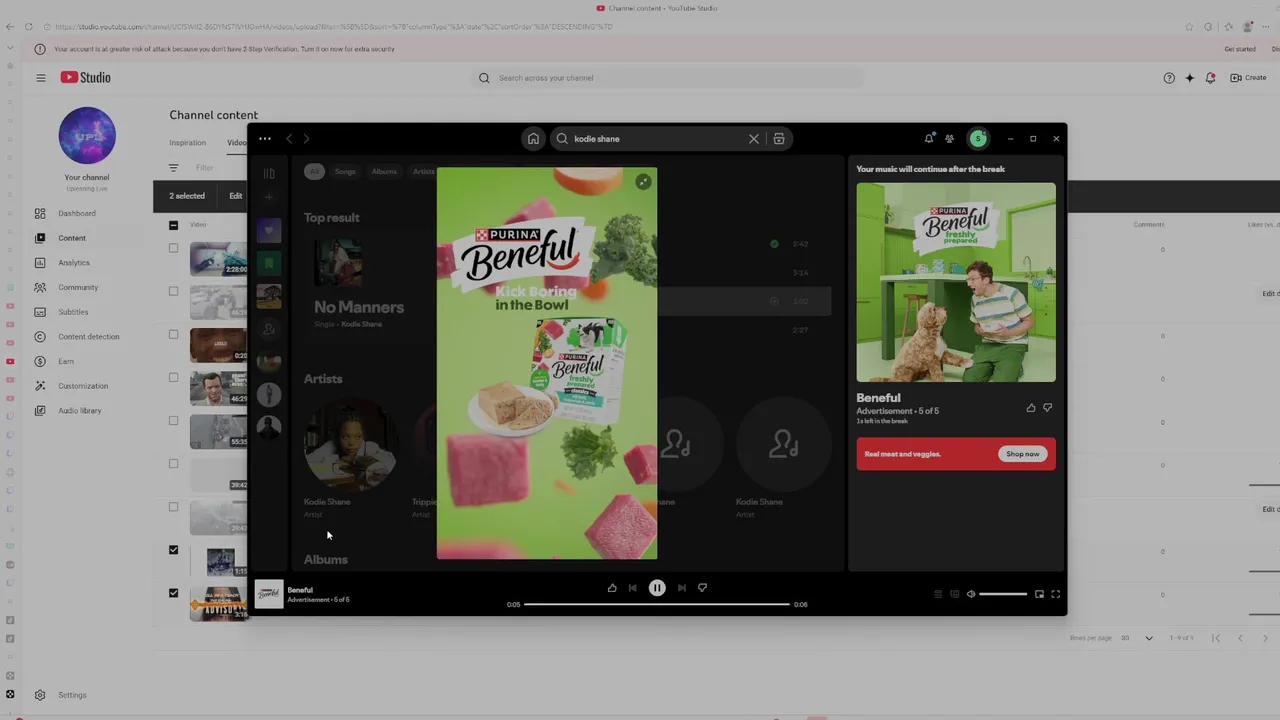
Task: Open Liked Songs in Spotify sidebar
Action: pos(268,231)
